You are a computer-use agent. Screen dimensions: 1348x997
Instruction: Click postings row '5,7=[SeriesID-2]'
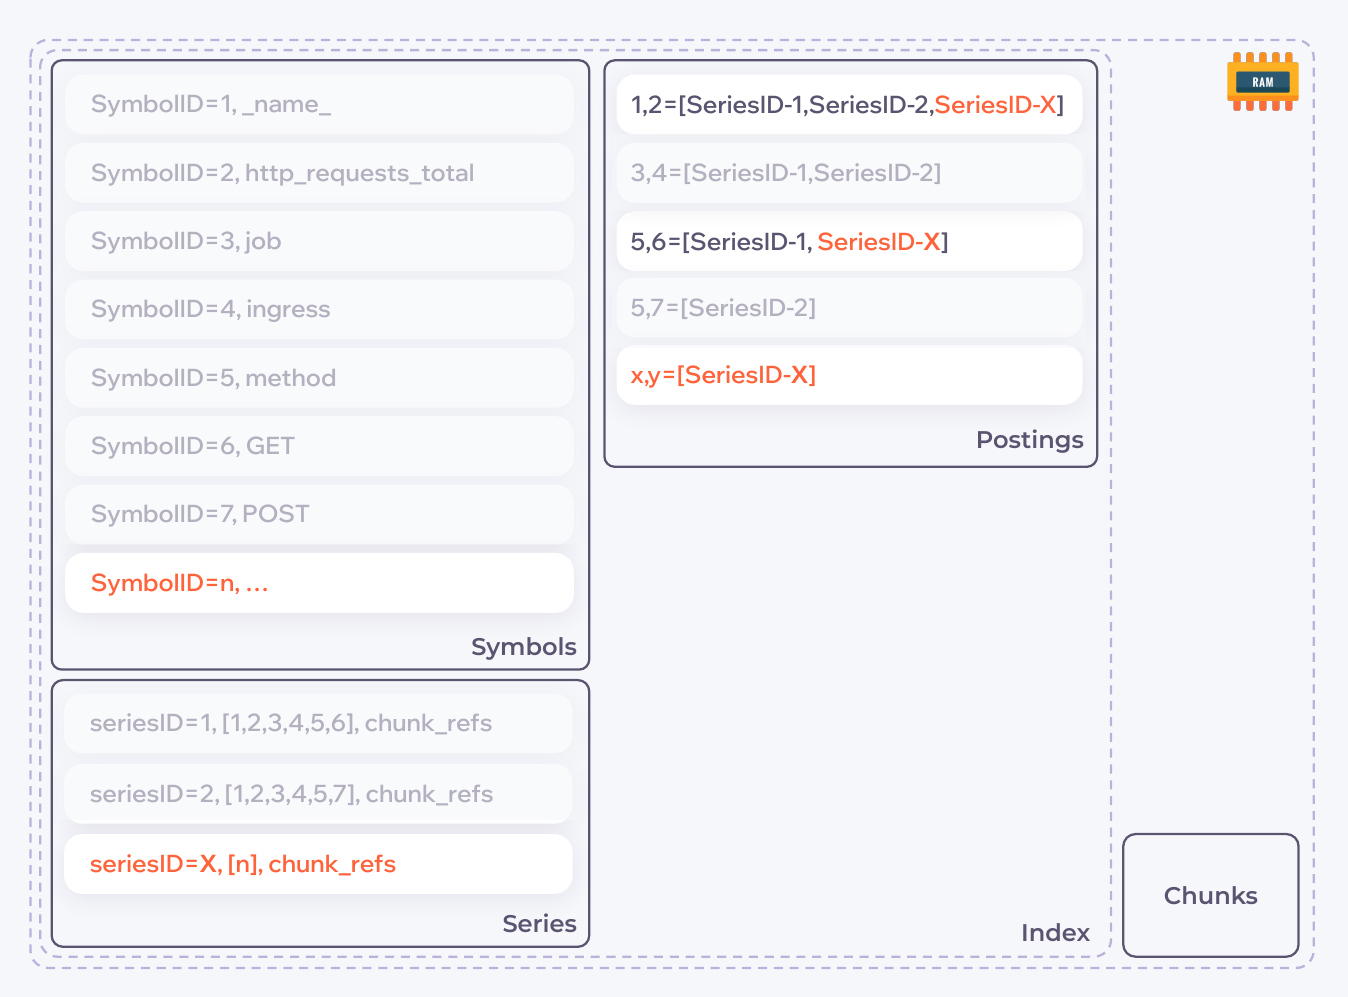850,308
